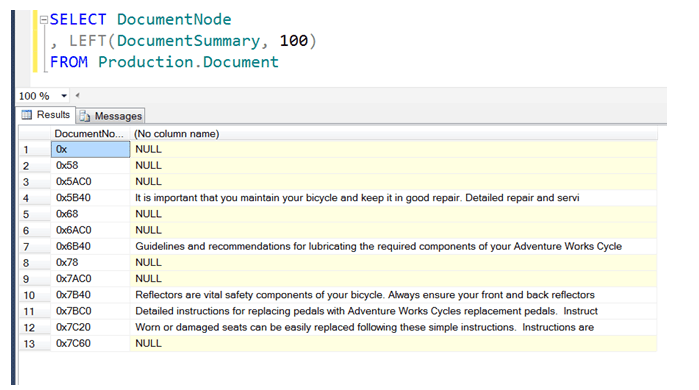Click Production.Document in the FROM clause
699x390 pixels.
point(188,62)
